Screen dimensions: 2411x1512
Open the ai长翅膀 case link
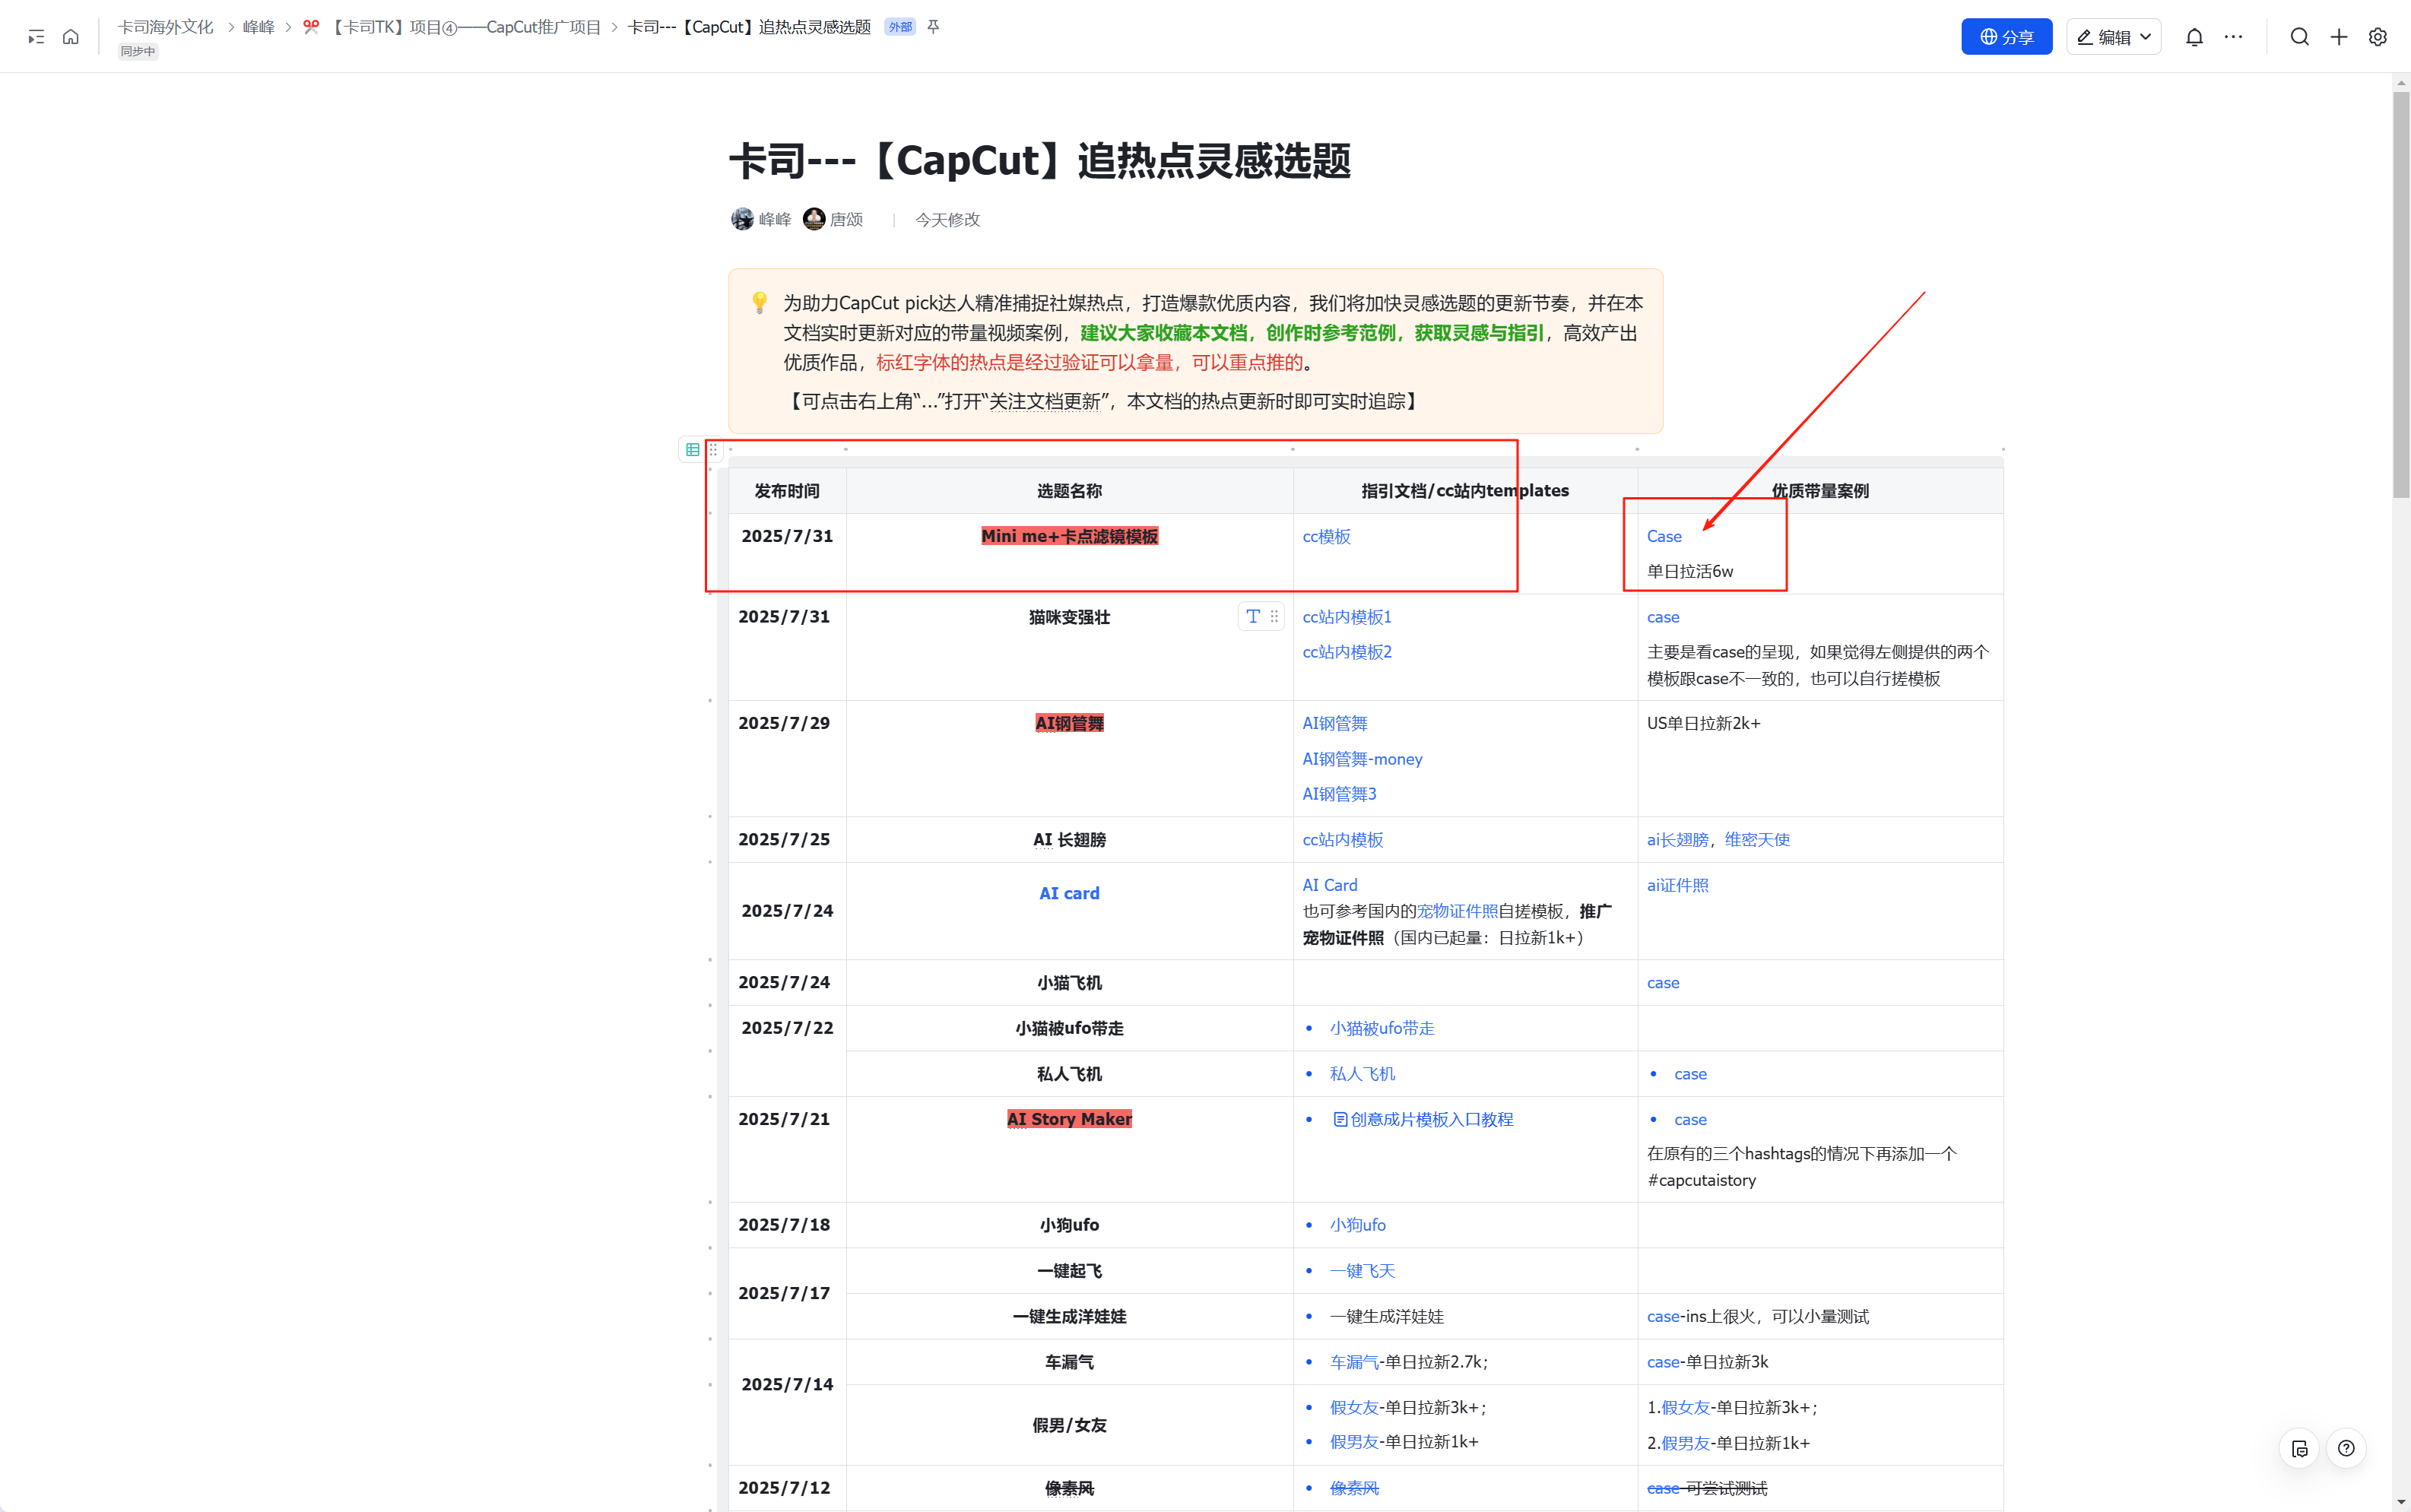pyautogui.click(x=1677, y=840)
